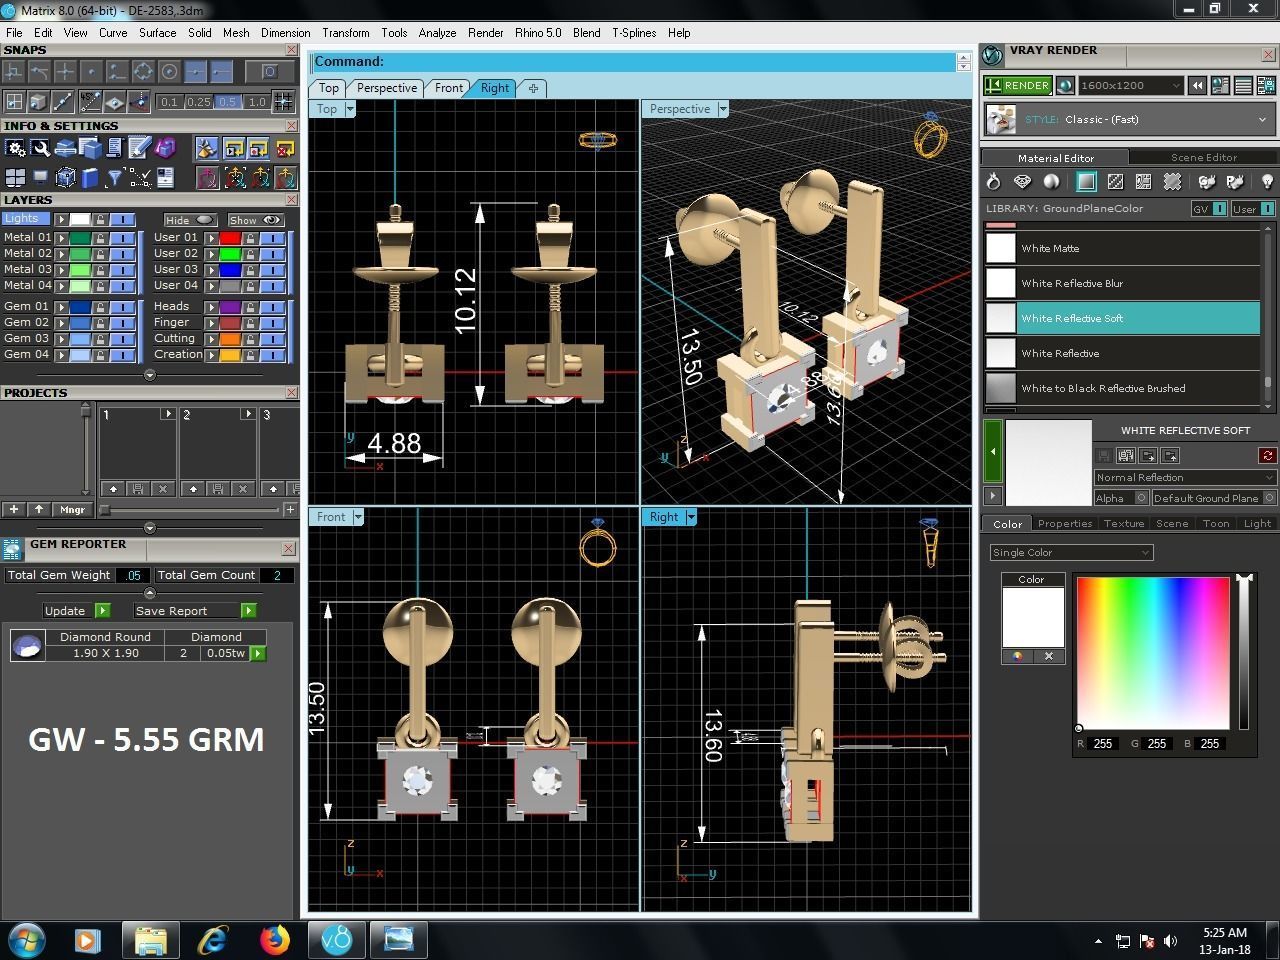Switch to the Properties material tab
The width and height of the screenshot is (1280, 960).
(x=1064, y=523)
